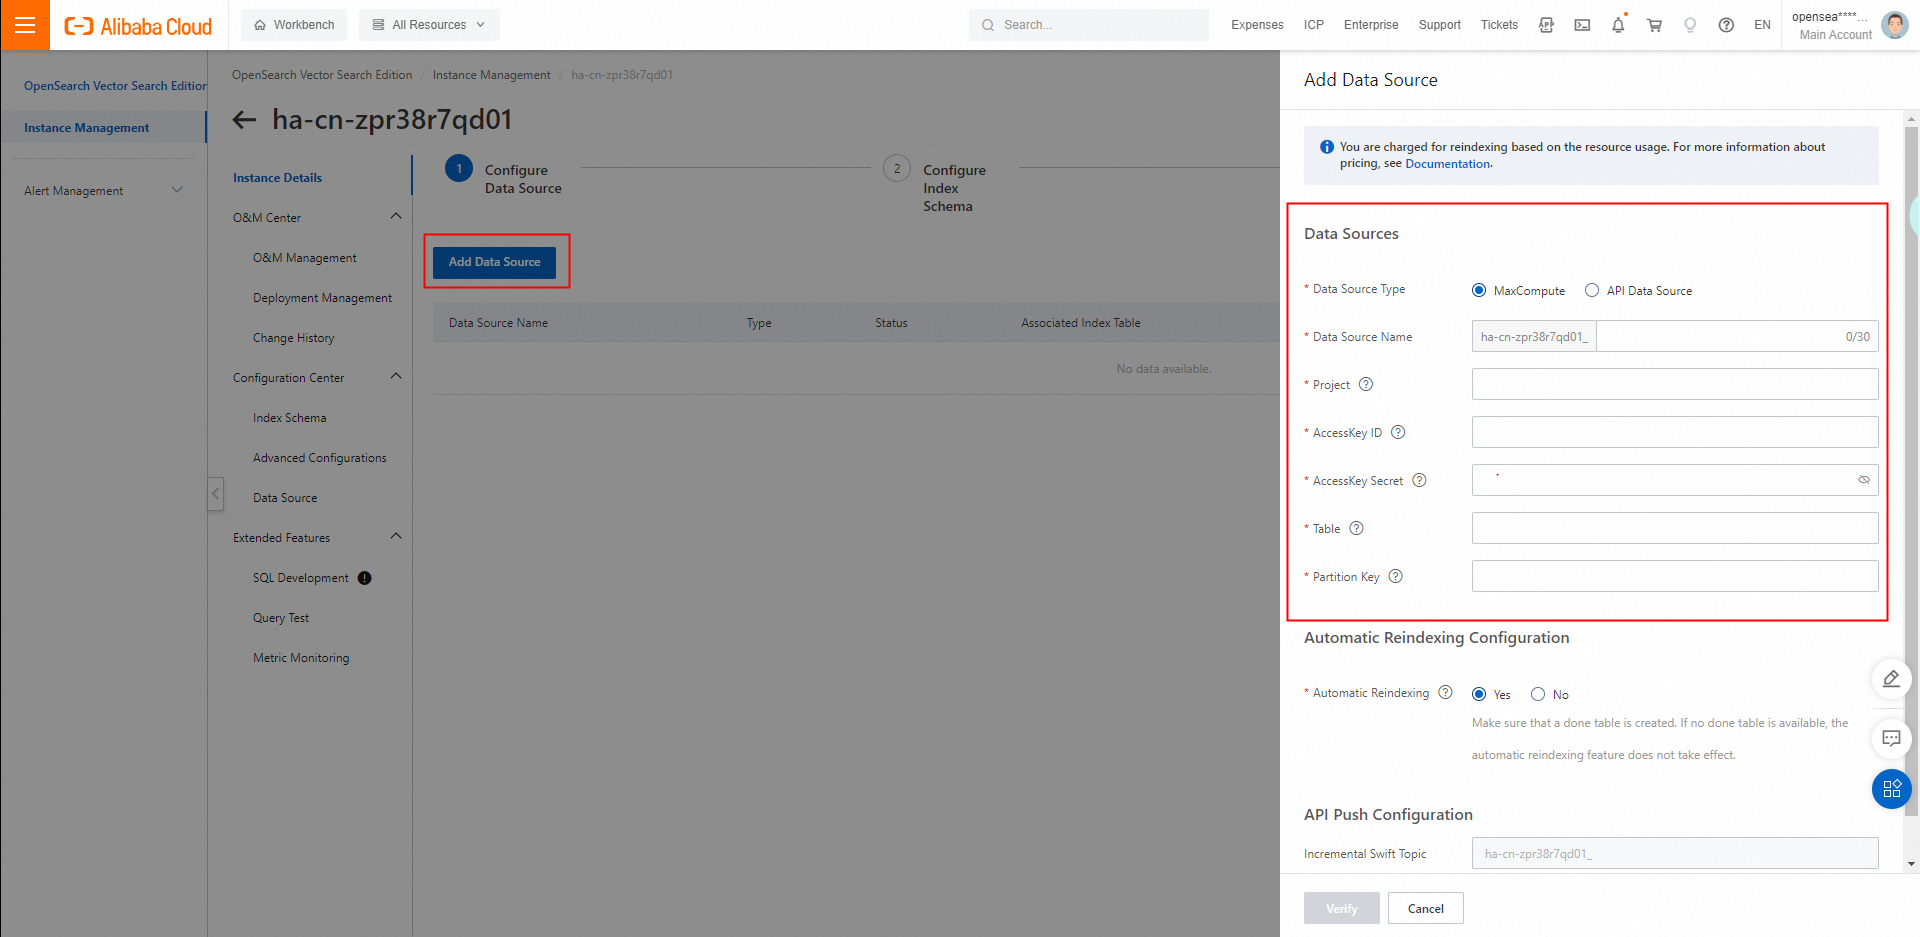Open Query Test page

281,618
